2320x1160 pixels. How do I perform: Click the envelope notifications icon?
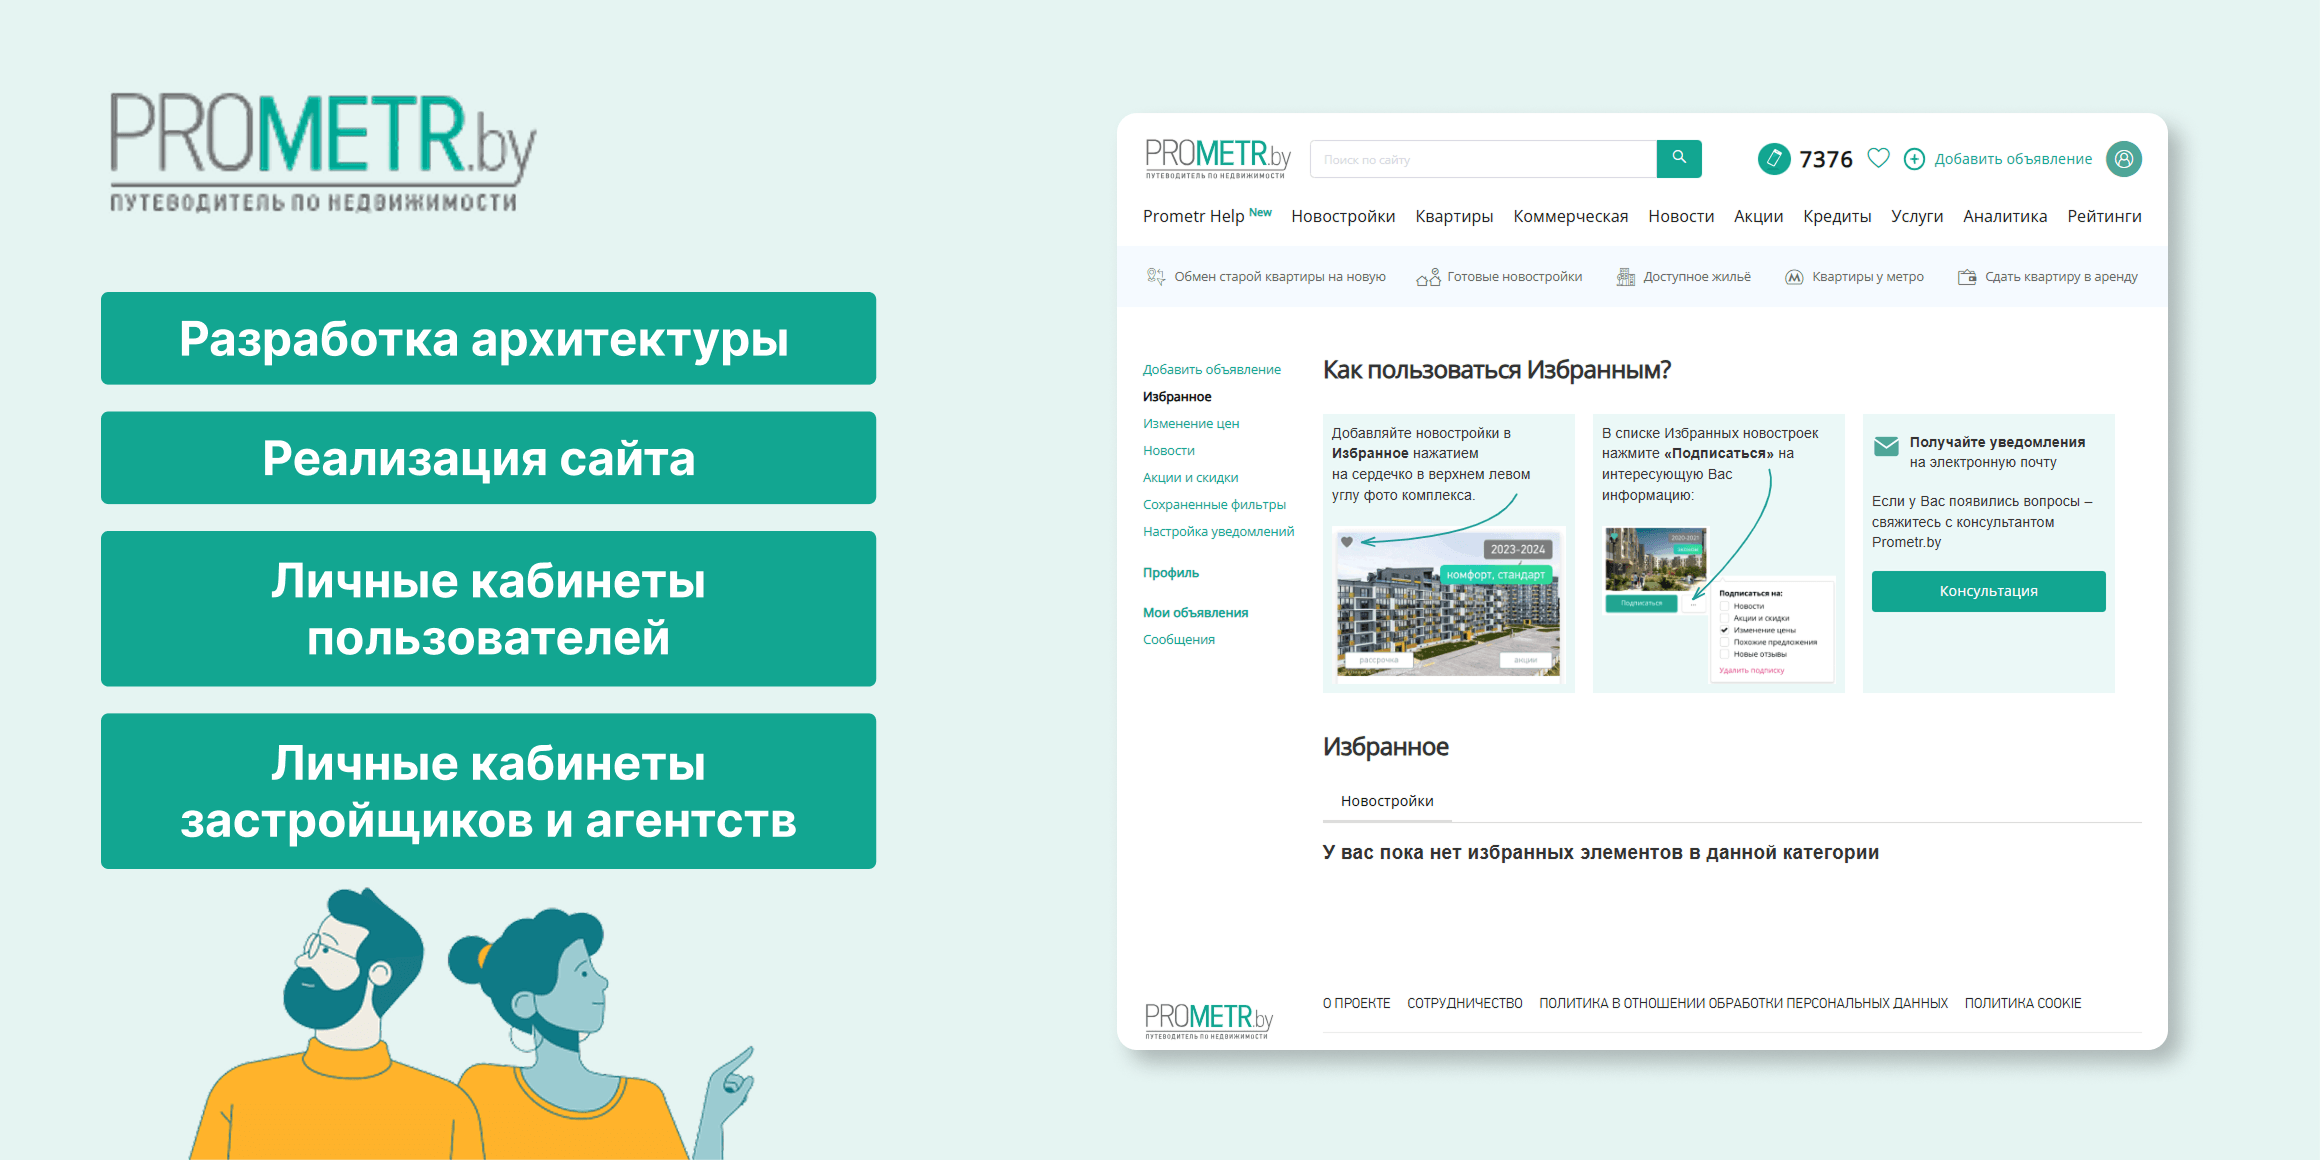[x=1886, y=446]
